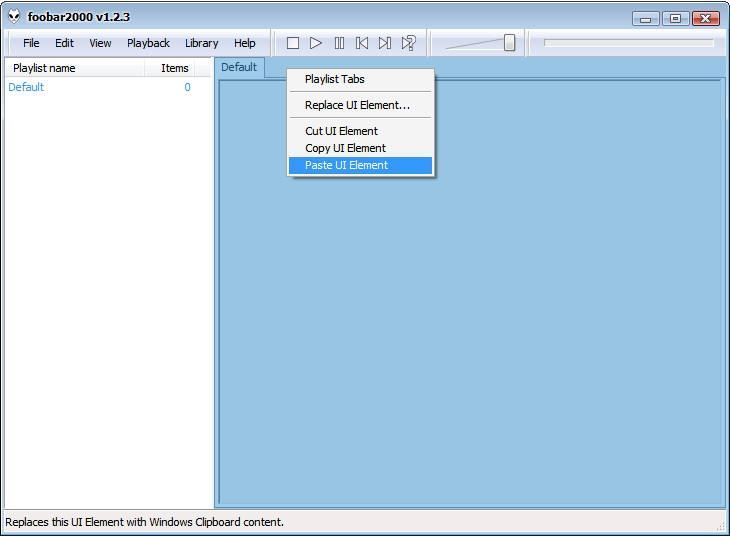730x536 pixels.
Task: Open the Edit menu
Action: click(64, 43)
